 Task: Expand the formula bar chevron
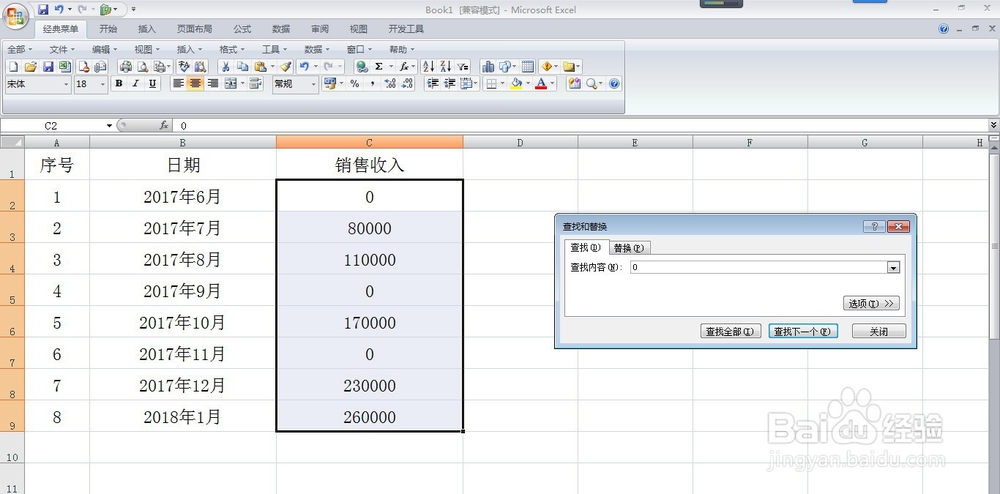click(x=994, y=126)
